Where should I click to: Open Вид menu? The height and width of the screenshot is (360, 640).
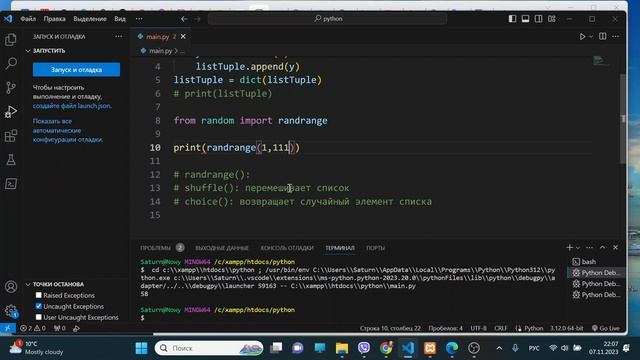click(120, 19)
